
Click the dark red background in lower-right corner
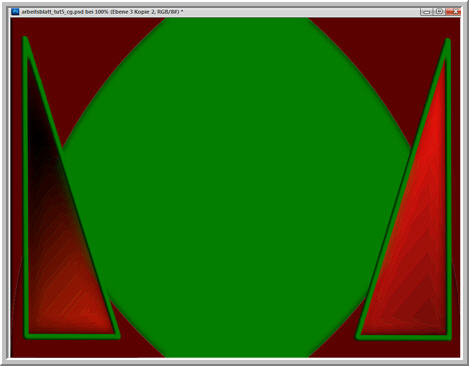(400, 348)
